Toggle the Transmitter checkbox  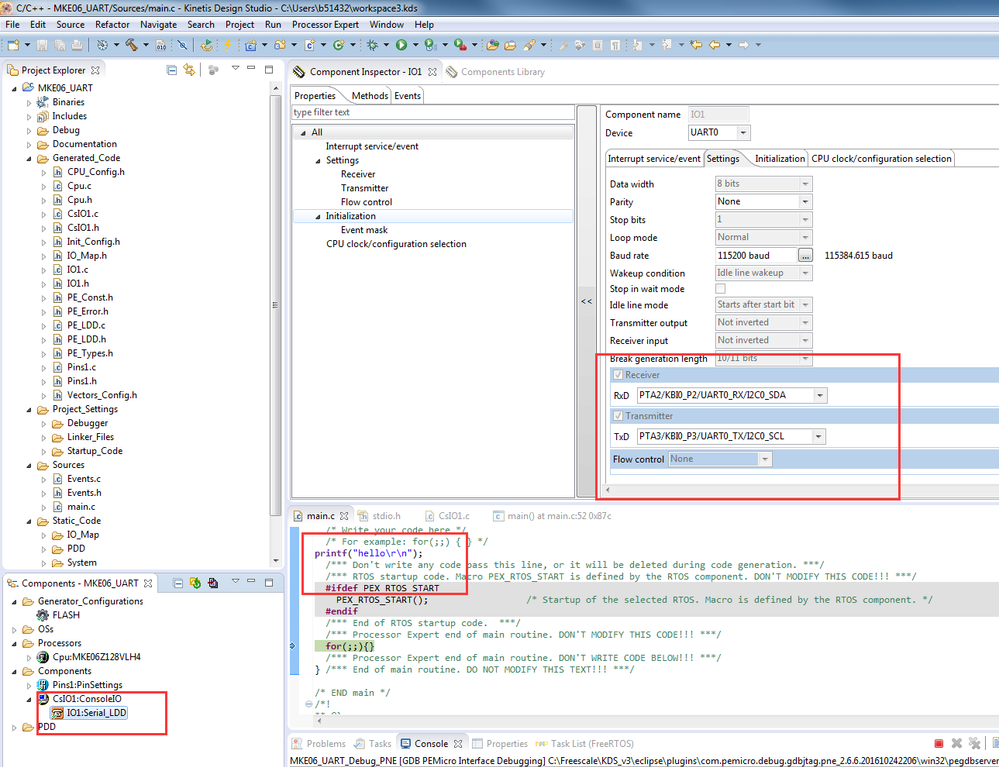click(617, 415)
